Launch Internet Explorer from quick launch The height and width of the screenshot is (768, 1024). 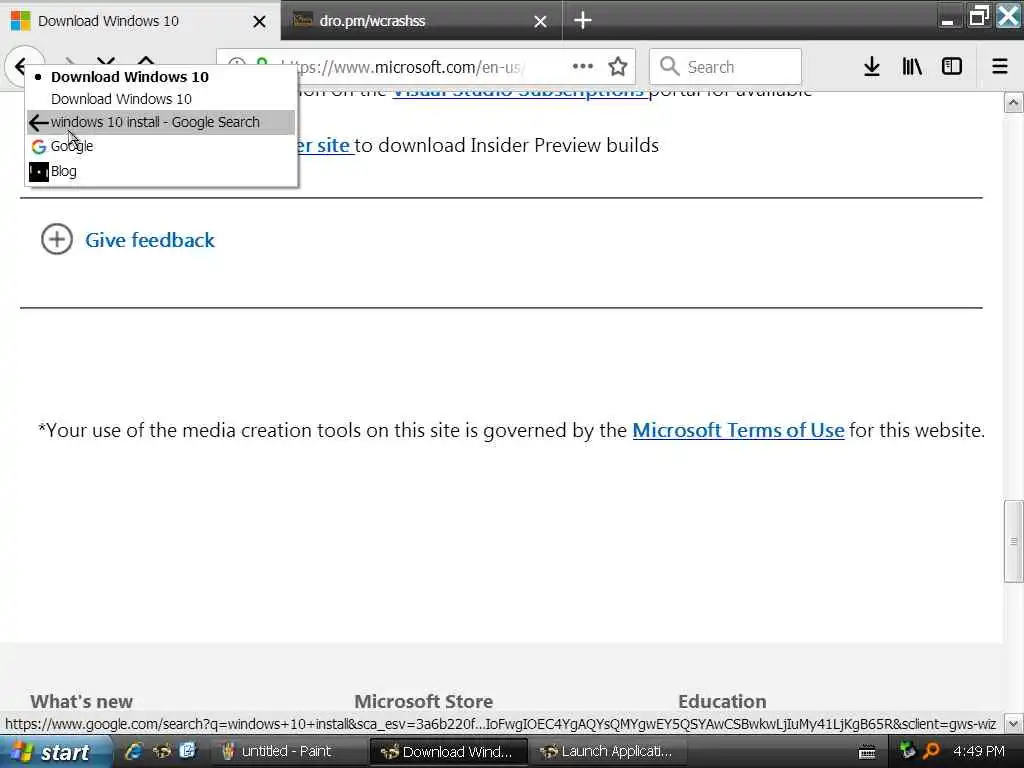click(135, 751)
